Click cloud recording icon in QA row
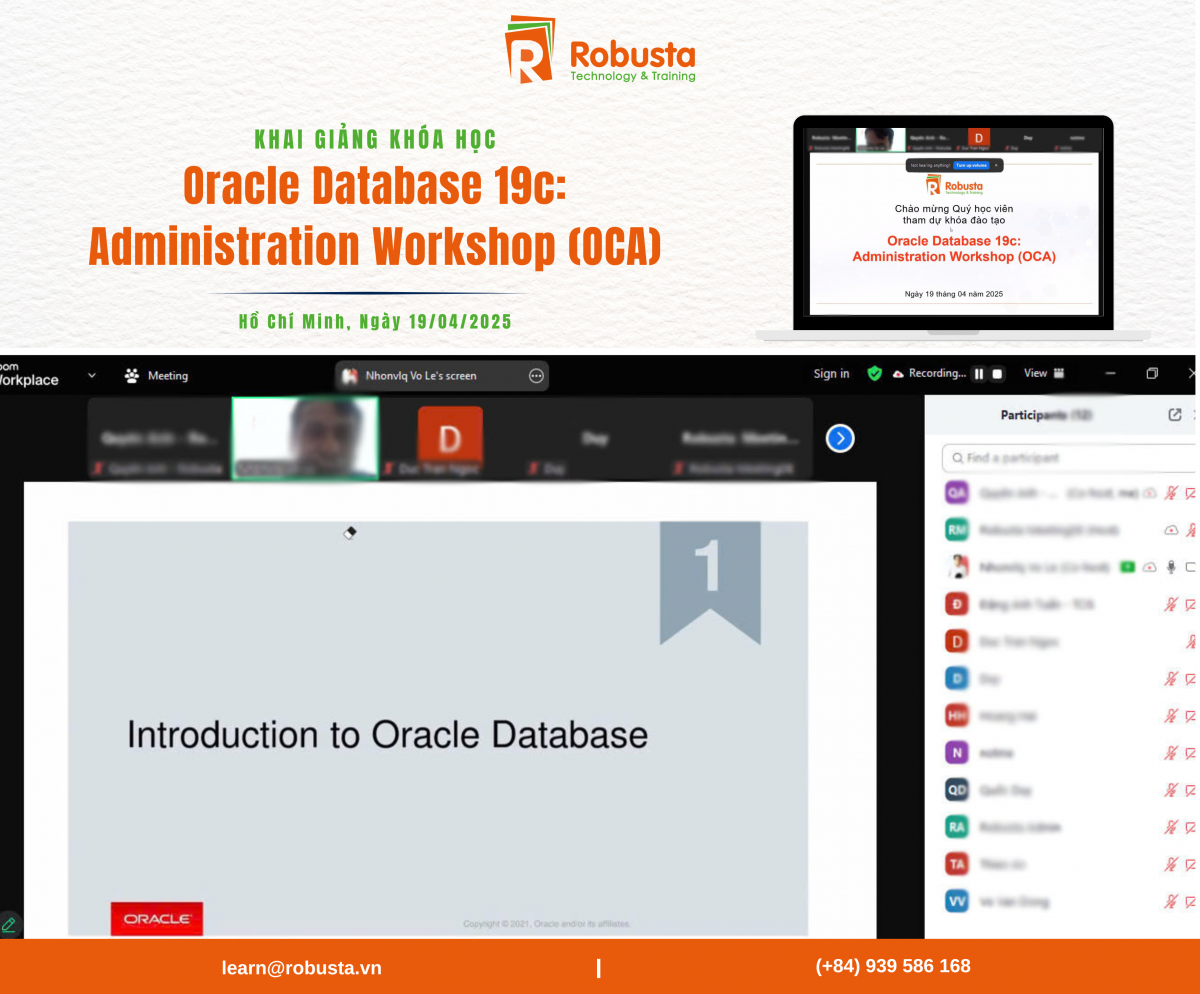Viewport: 1200px width, 994px height. [1150, 493]
